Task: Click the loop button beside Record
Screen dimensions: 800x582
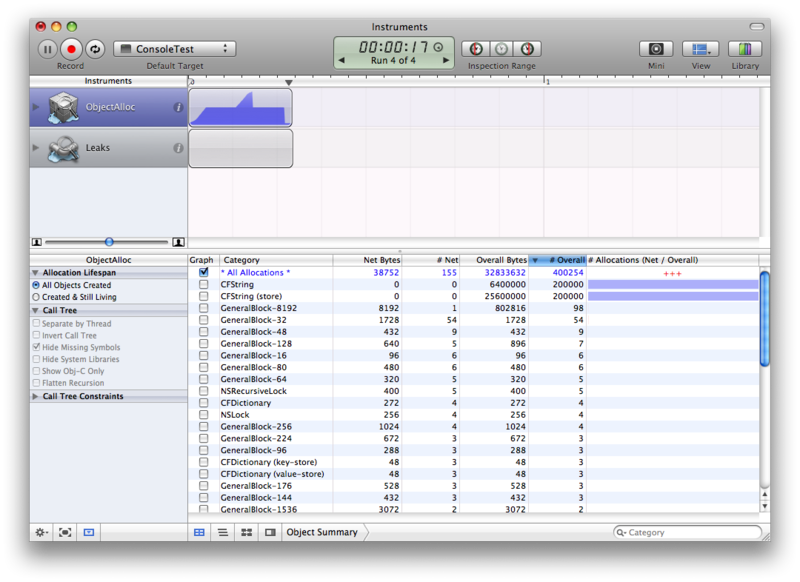Action: 95,48
